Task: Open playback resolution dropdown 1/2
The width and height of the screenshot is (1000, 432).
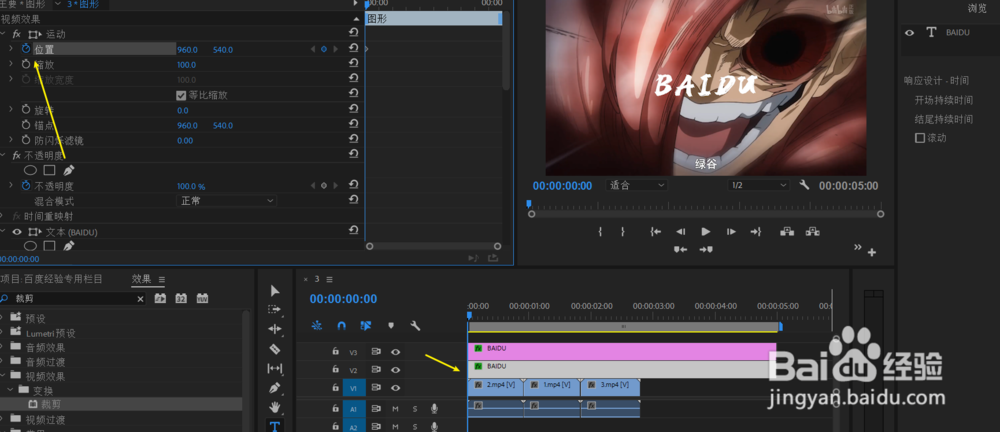Action: coord(759,185)
